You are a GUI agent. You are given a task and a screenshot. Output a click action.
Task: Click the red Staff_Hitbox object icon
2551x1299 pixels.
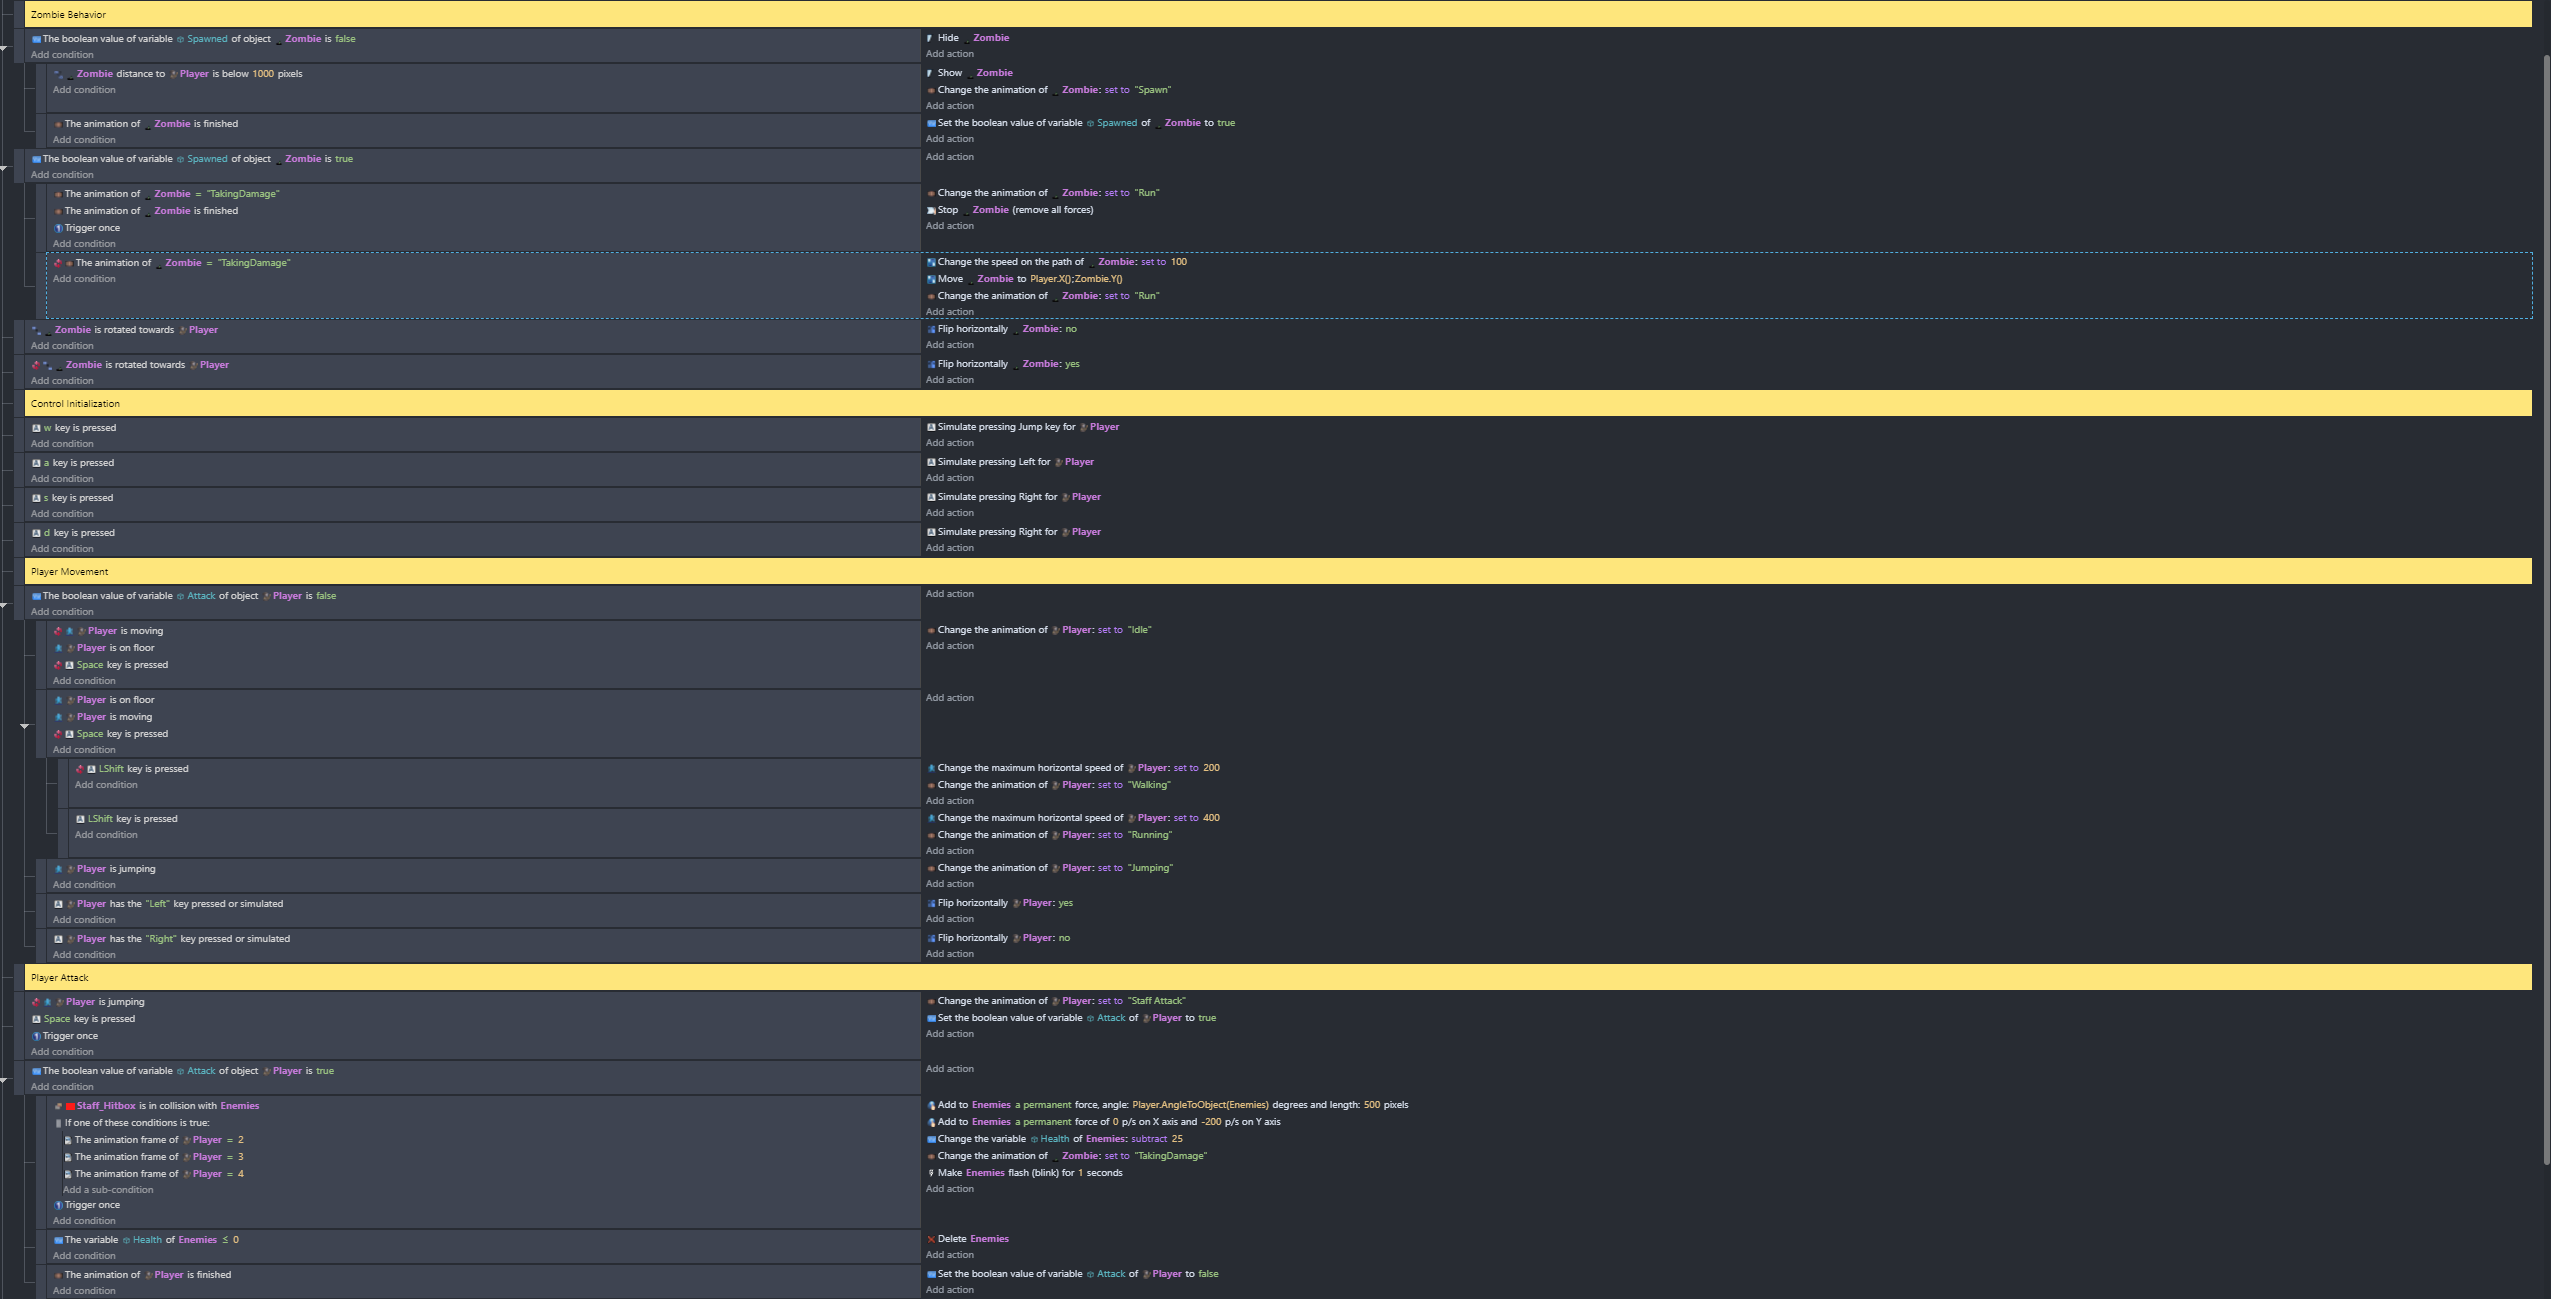pyautogui.click(x=70, y=1106)
